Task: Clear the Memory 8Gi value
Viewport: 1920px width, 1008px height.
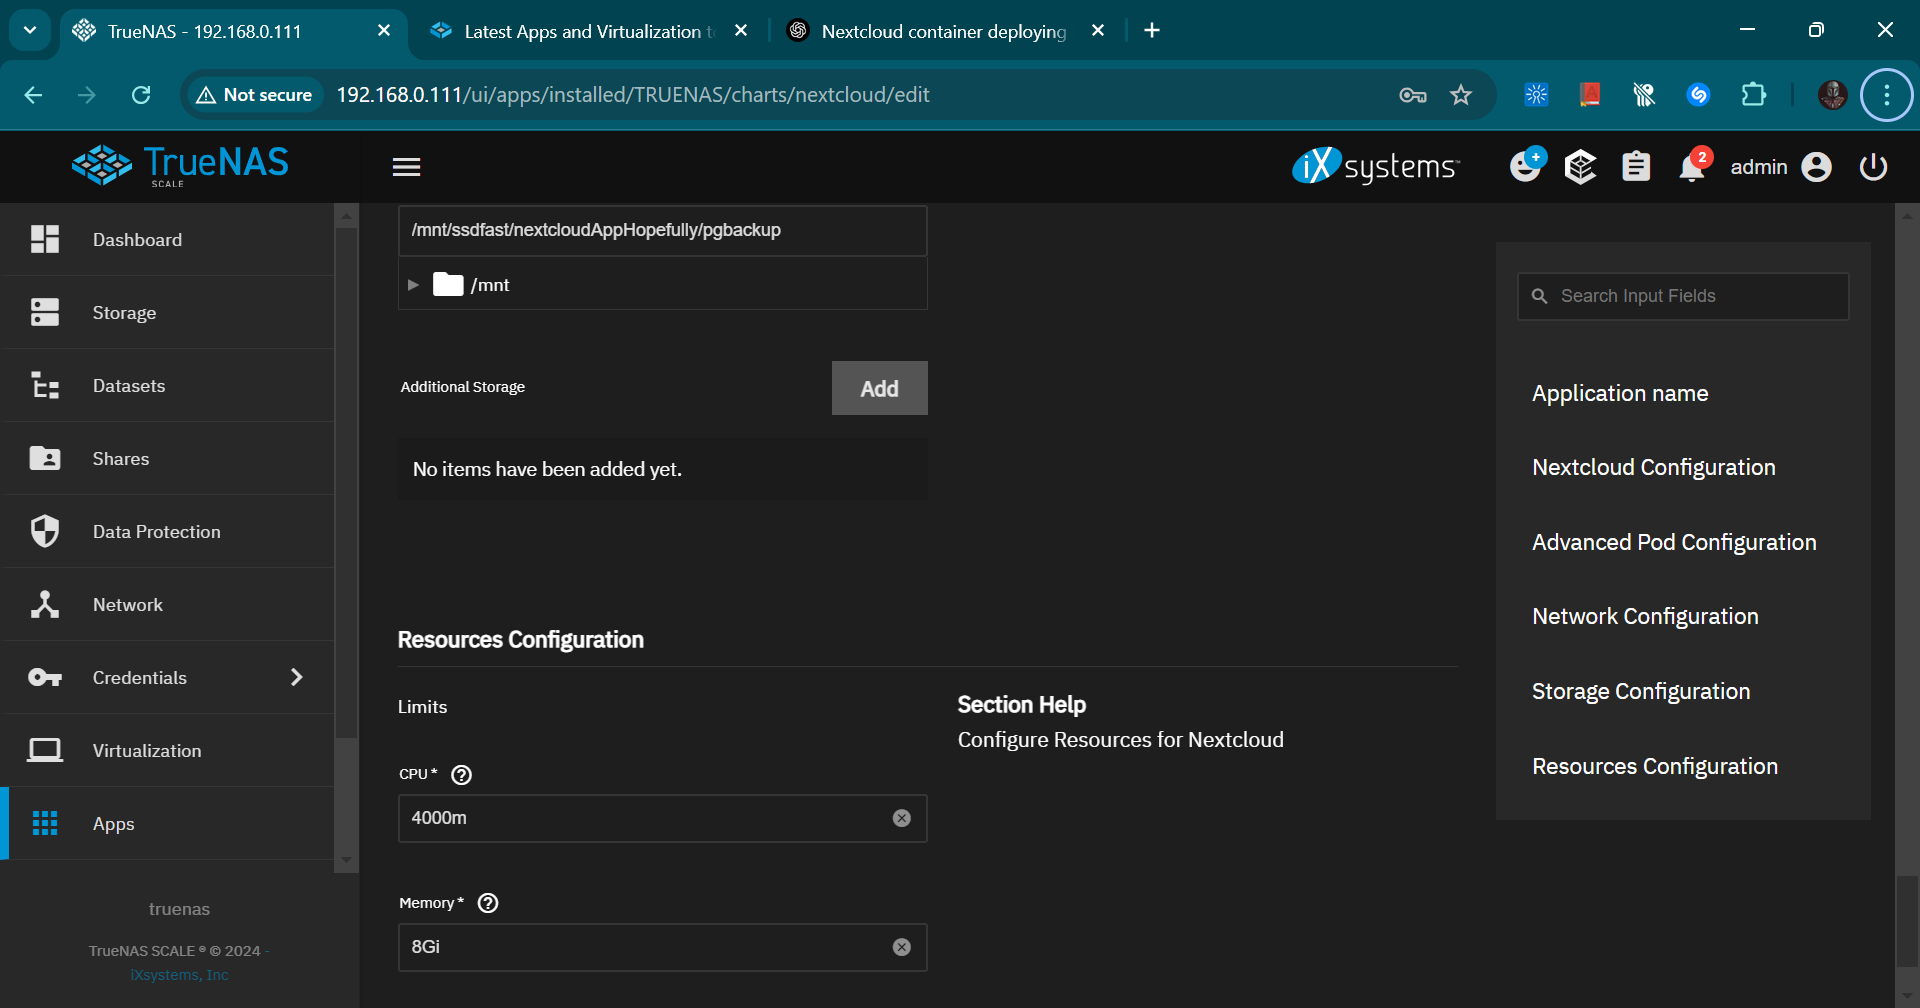Action: (902, 947)
